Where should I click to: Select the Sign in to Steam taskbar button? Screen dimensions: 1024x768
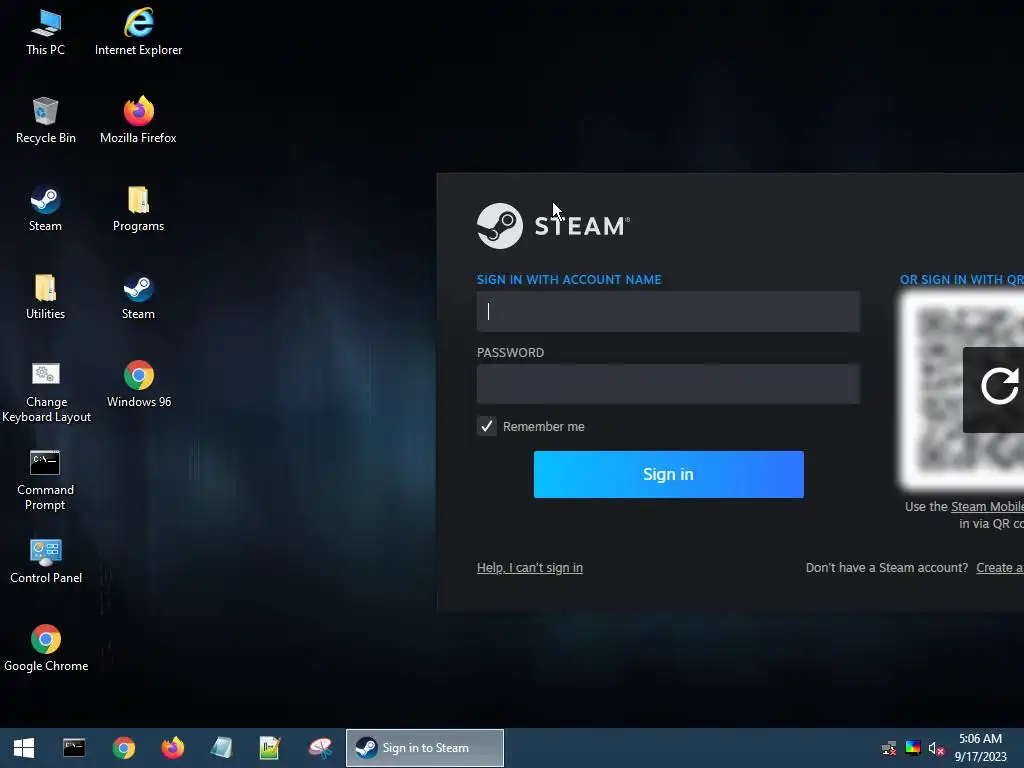click(x=425, y=748)
